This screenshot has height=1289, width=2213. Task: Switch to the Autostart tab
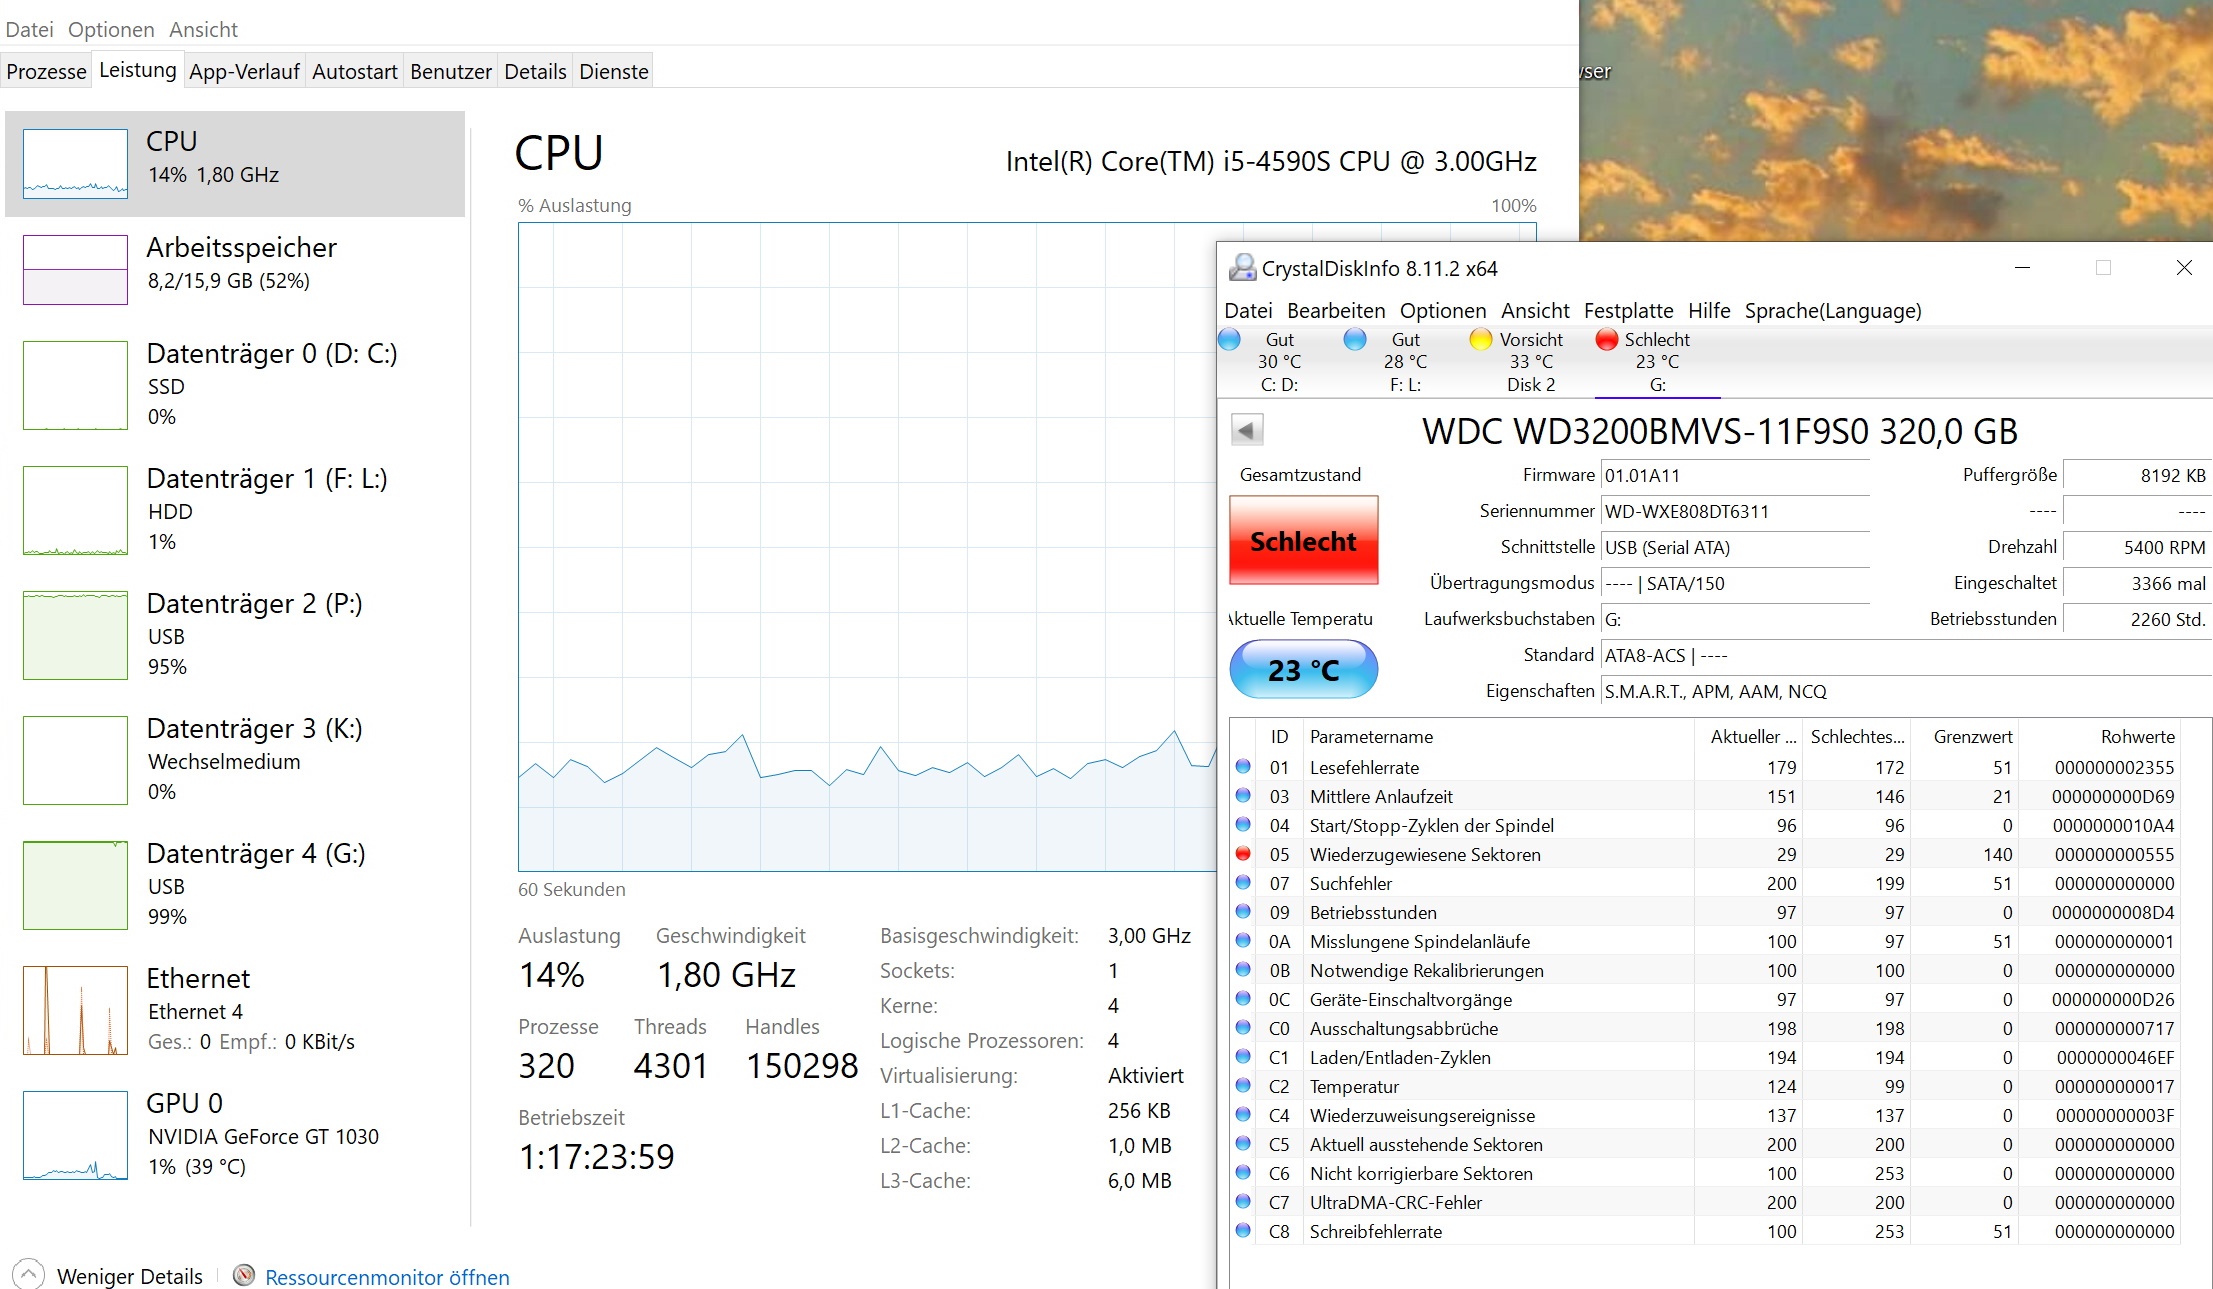tap(354, 71)
